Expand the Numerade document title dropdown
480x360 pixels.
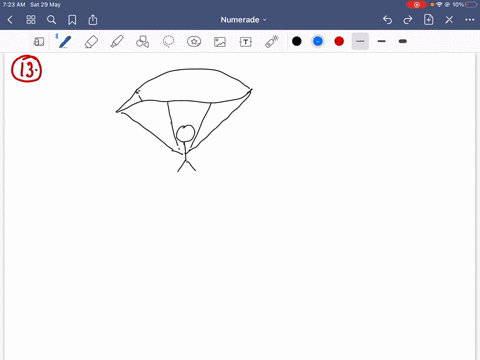[243, 20]
